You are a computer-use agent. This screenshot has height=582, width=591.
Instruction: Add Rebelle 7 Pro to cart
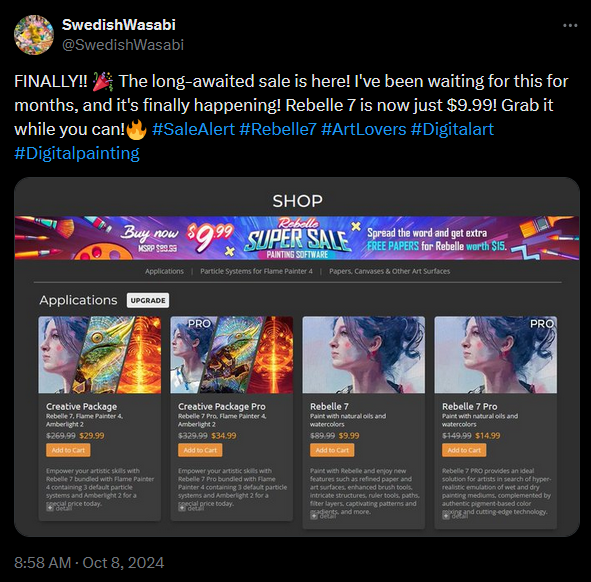coord(464,450)
